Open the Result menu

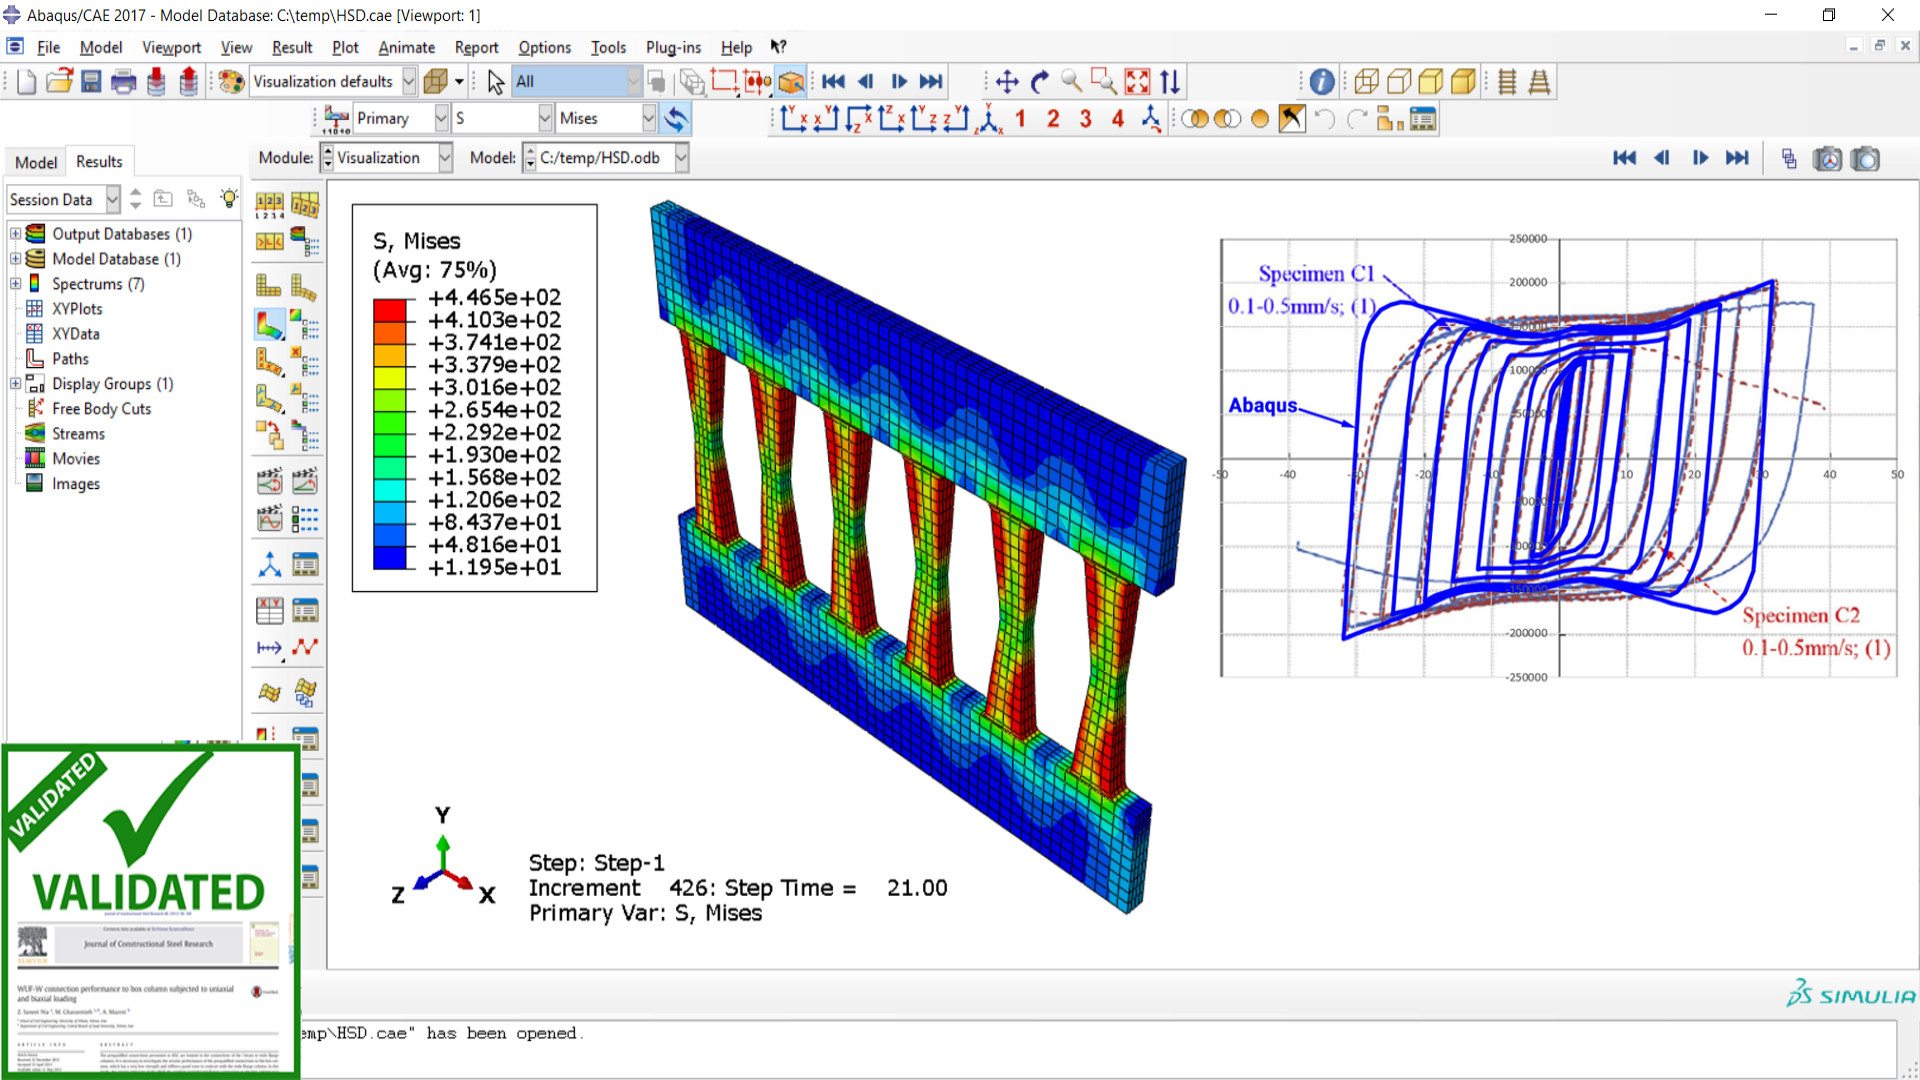[292, 47]
